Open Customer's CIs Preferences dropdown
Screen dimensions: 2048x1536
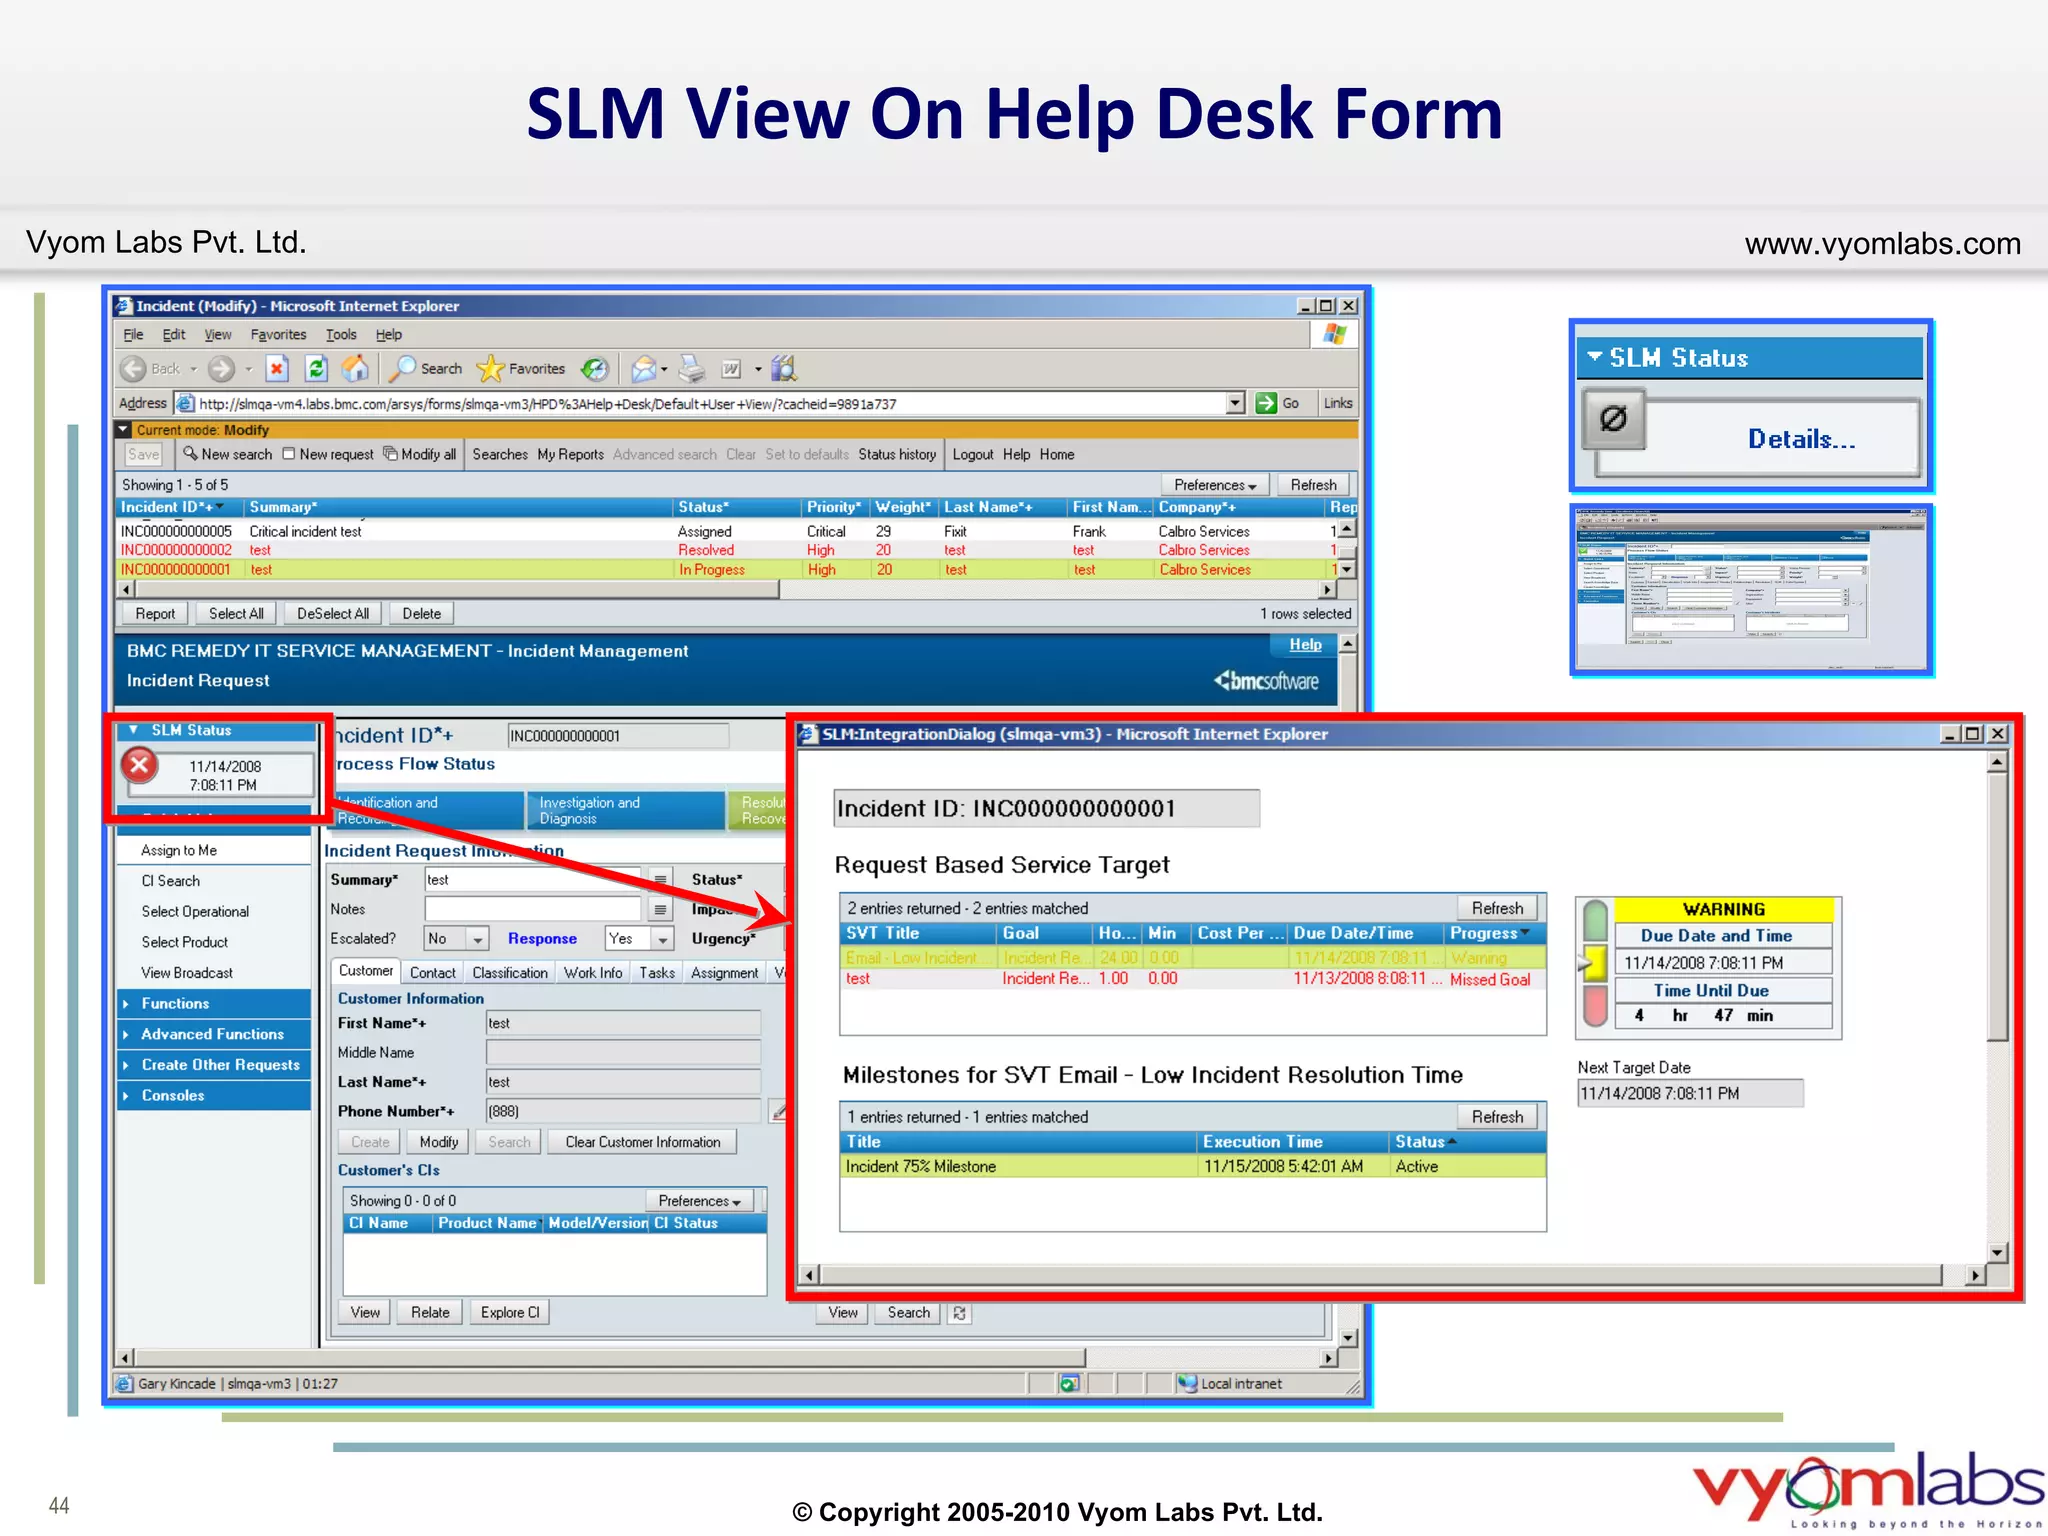700,1201
